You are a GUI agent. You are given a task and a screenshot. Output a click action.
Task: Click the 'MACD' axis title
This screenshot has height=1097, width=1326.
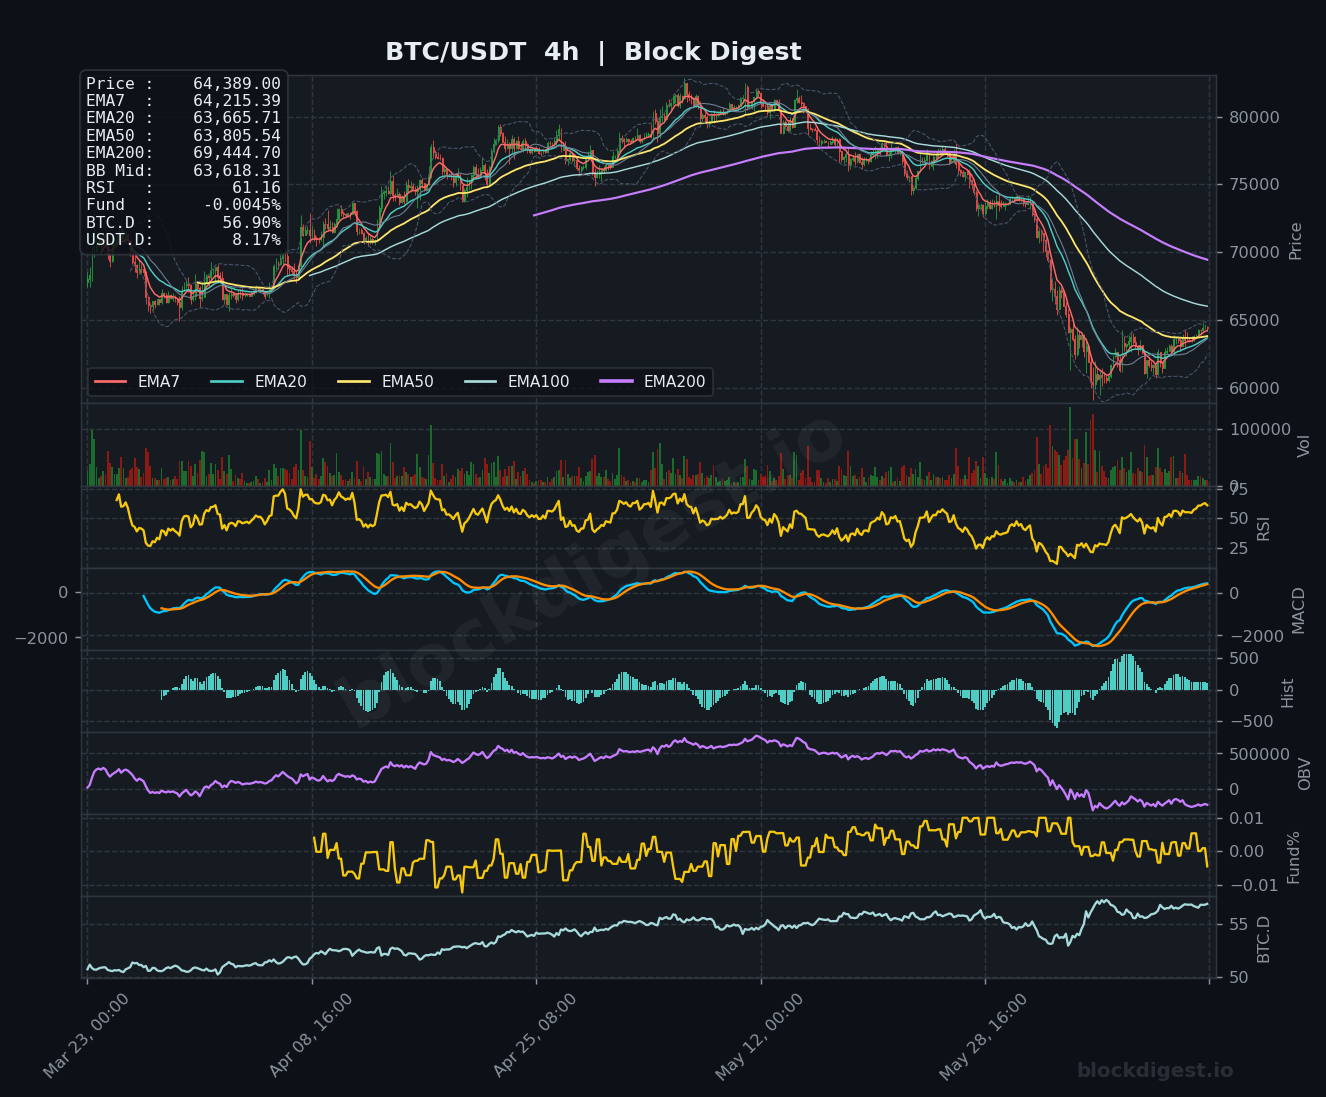point(1299,610)
